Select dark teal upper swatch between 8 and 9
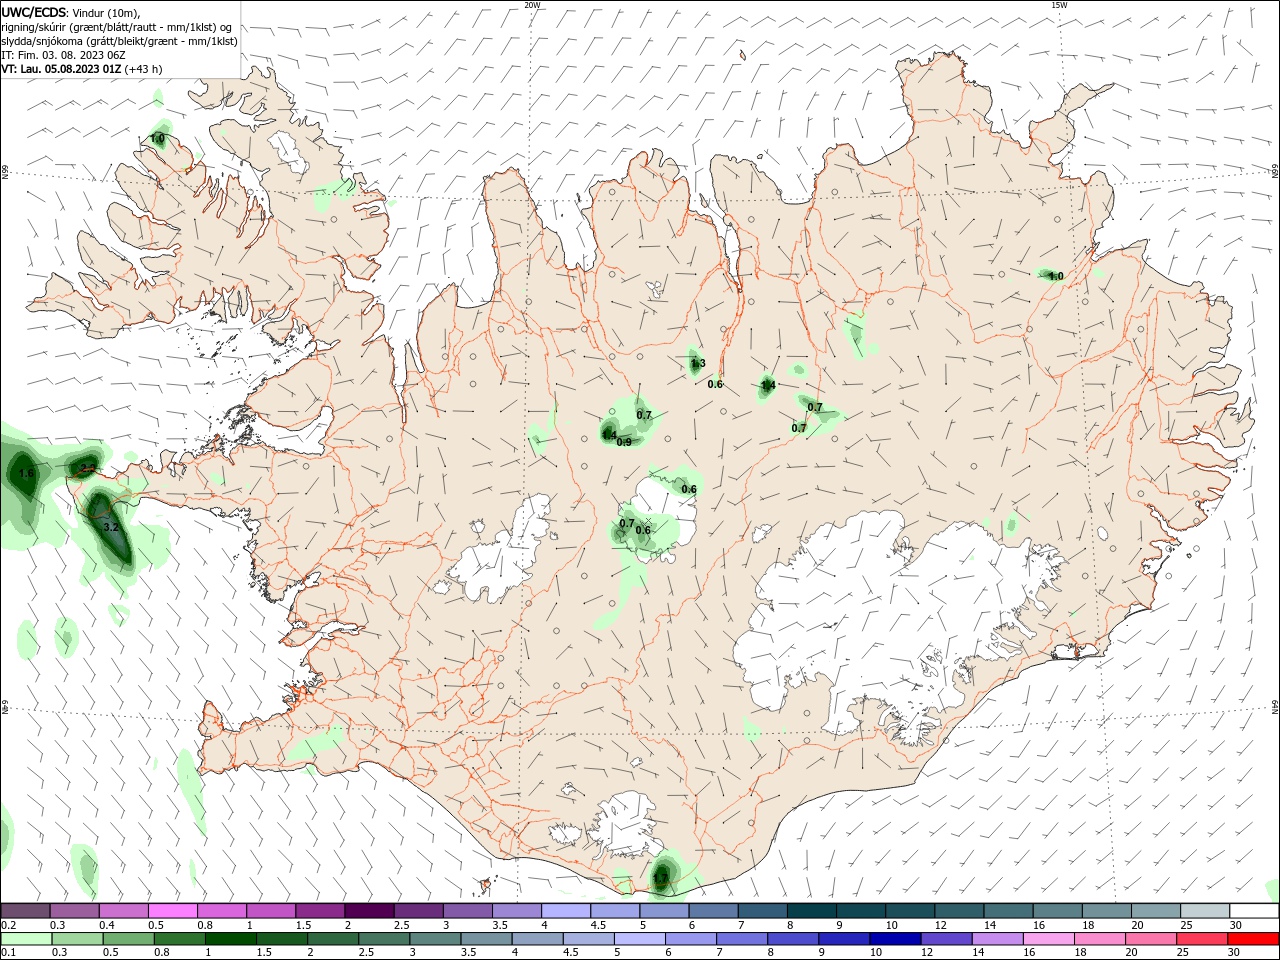The image size is (1280, 960). tap(812, 911)
